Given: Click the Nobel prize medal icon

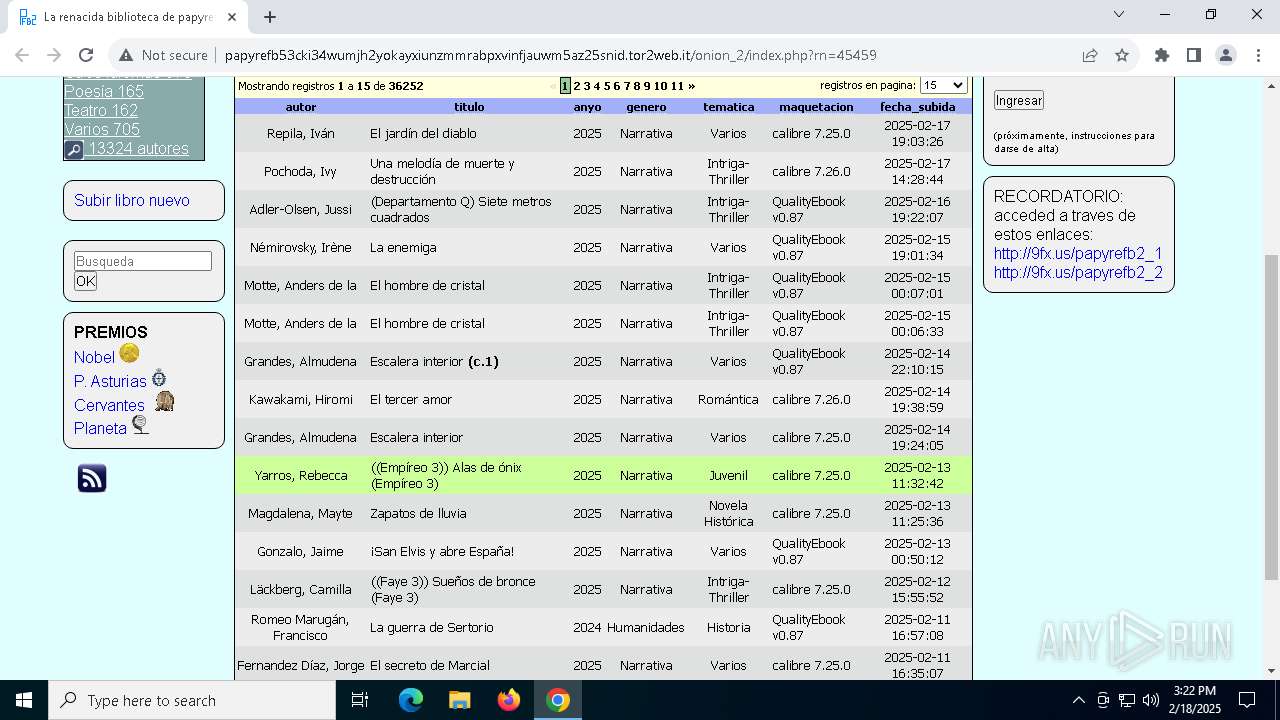Looking at the screenshot, I should [x=129, y=353].
